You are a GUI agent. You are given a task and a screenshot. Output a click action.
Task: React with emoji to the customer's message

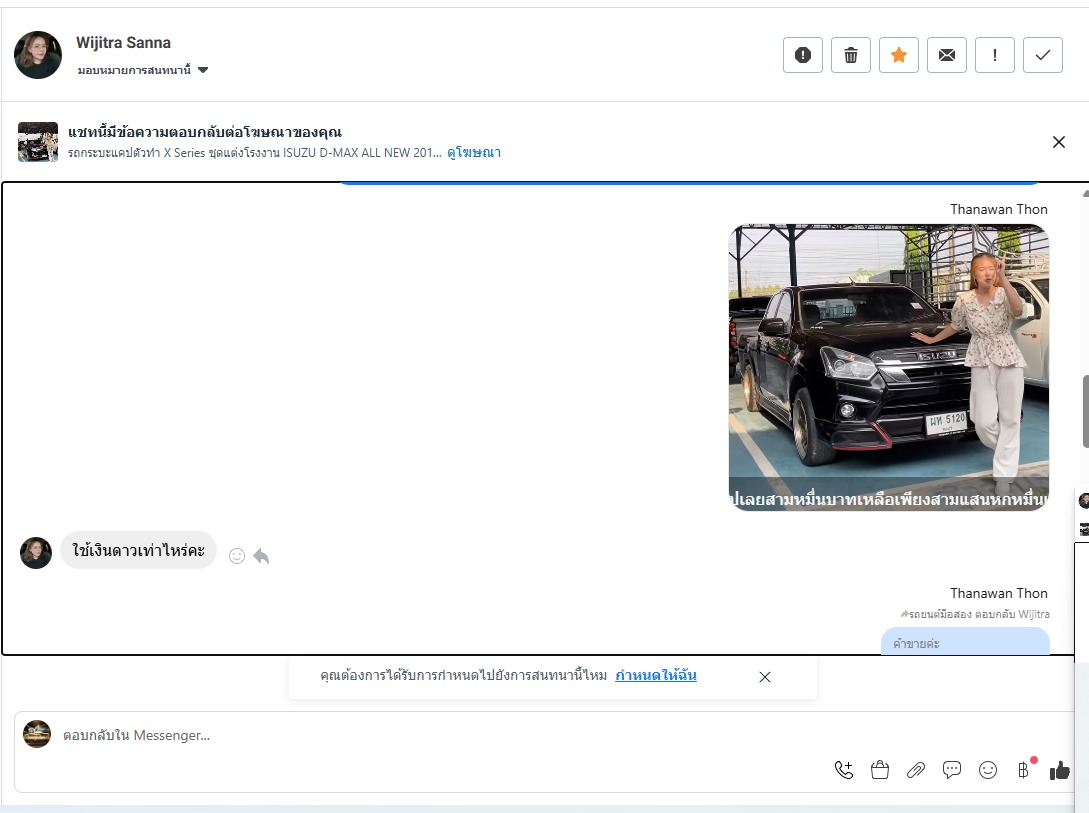coord(237,556)
